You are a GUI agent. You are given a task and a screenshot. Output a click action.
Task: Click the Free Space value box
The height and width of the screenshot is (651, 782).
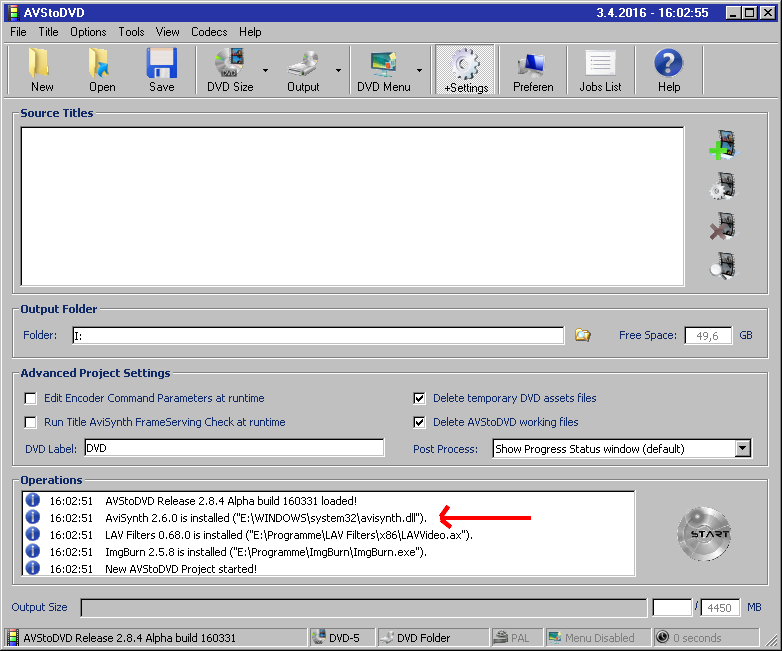[x=708, y=335]
